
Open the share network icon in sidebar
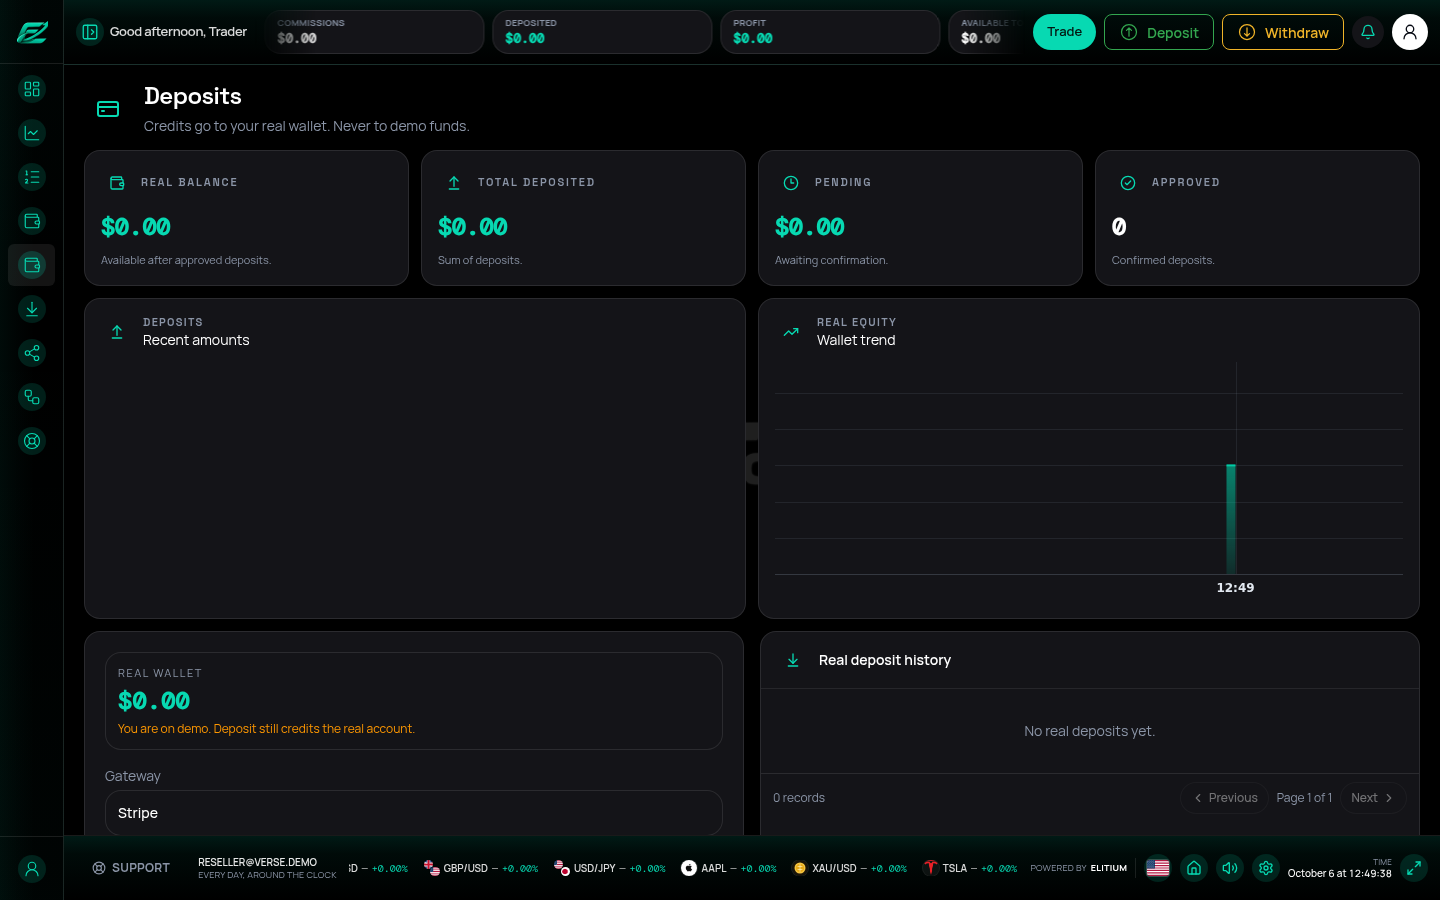32,353
